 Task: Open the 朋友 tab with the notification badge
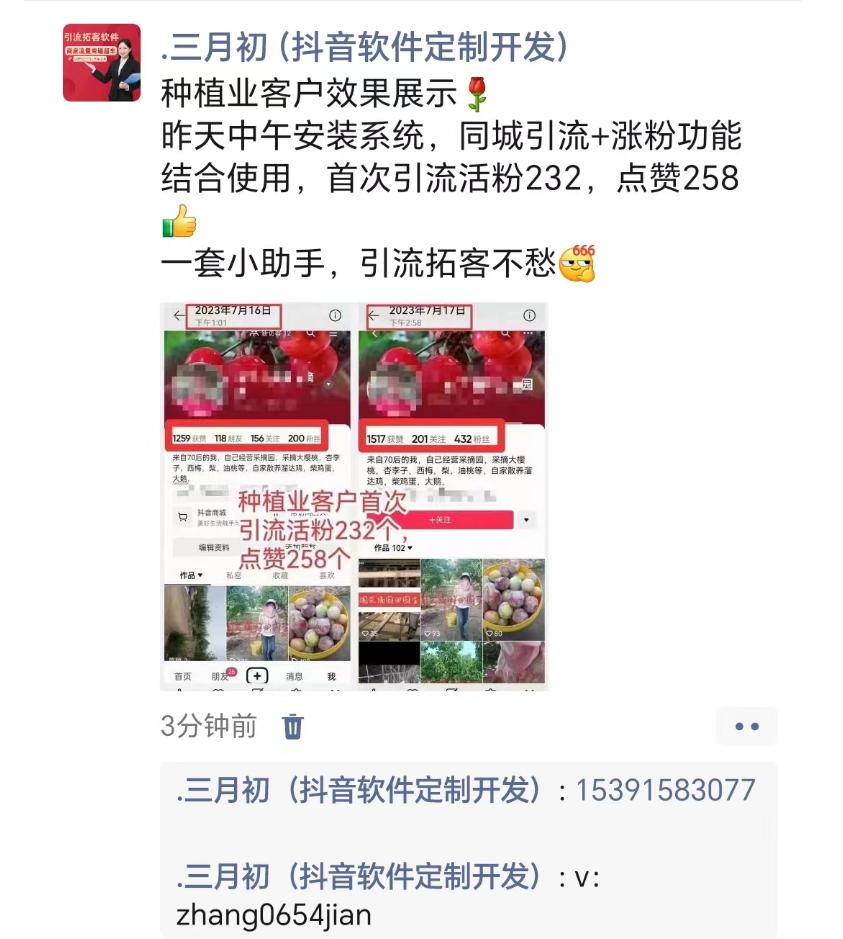222,676
